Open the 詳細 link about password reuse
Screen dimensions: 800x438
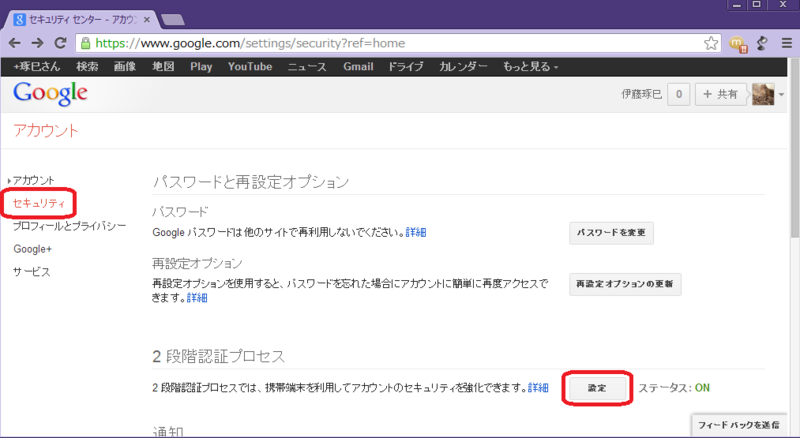[416, 233]
